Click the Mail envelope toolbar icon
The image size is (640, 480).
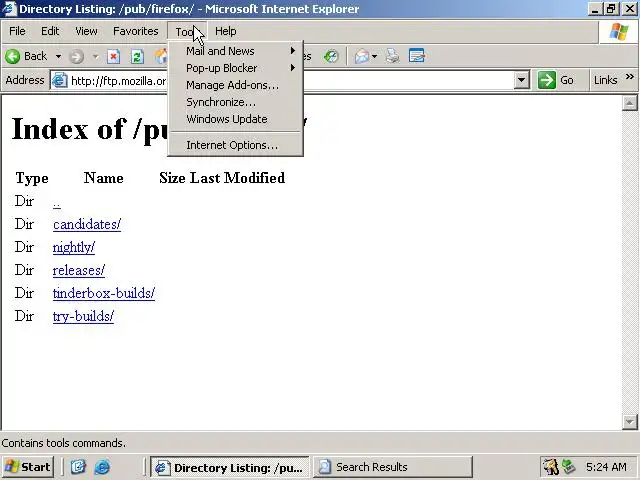click(x=362, y=56)
